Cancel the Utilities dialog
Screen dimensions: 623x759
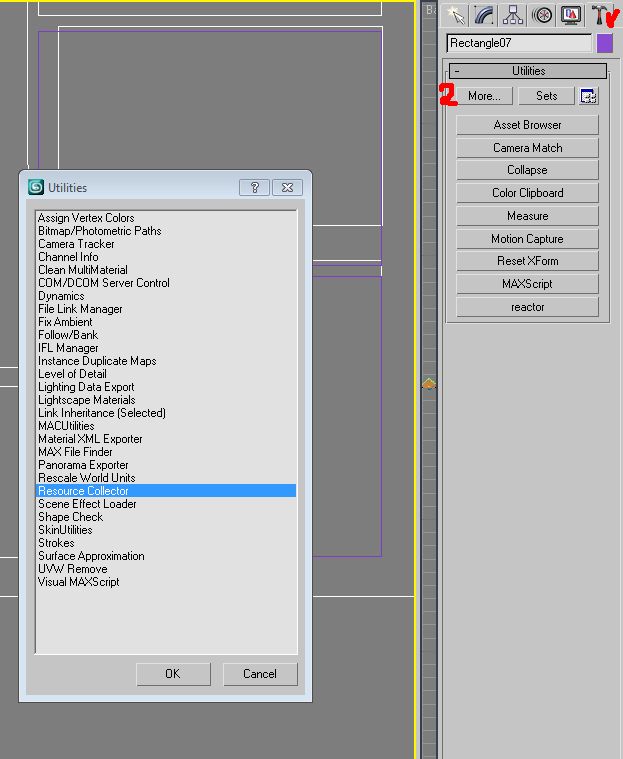[x=260, y=674]
